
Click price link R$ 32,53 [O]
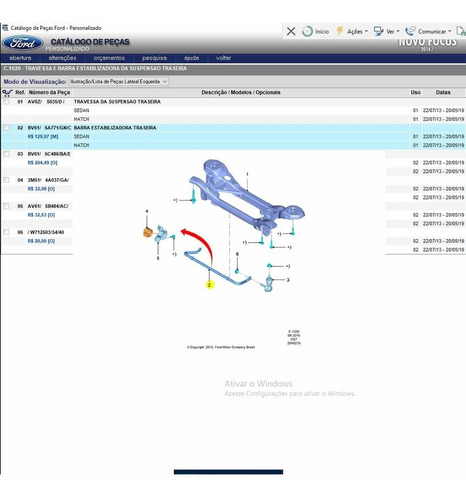tap(41, 215)
